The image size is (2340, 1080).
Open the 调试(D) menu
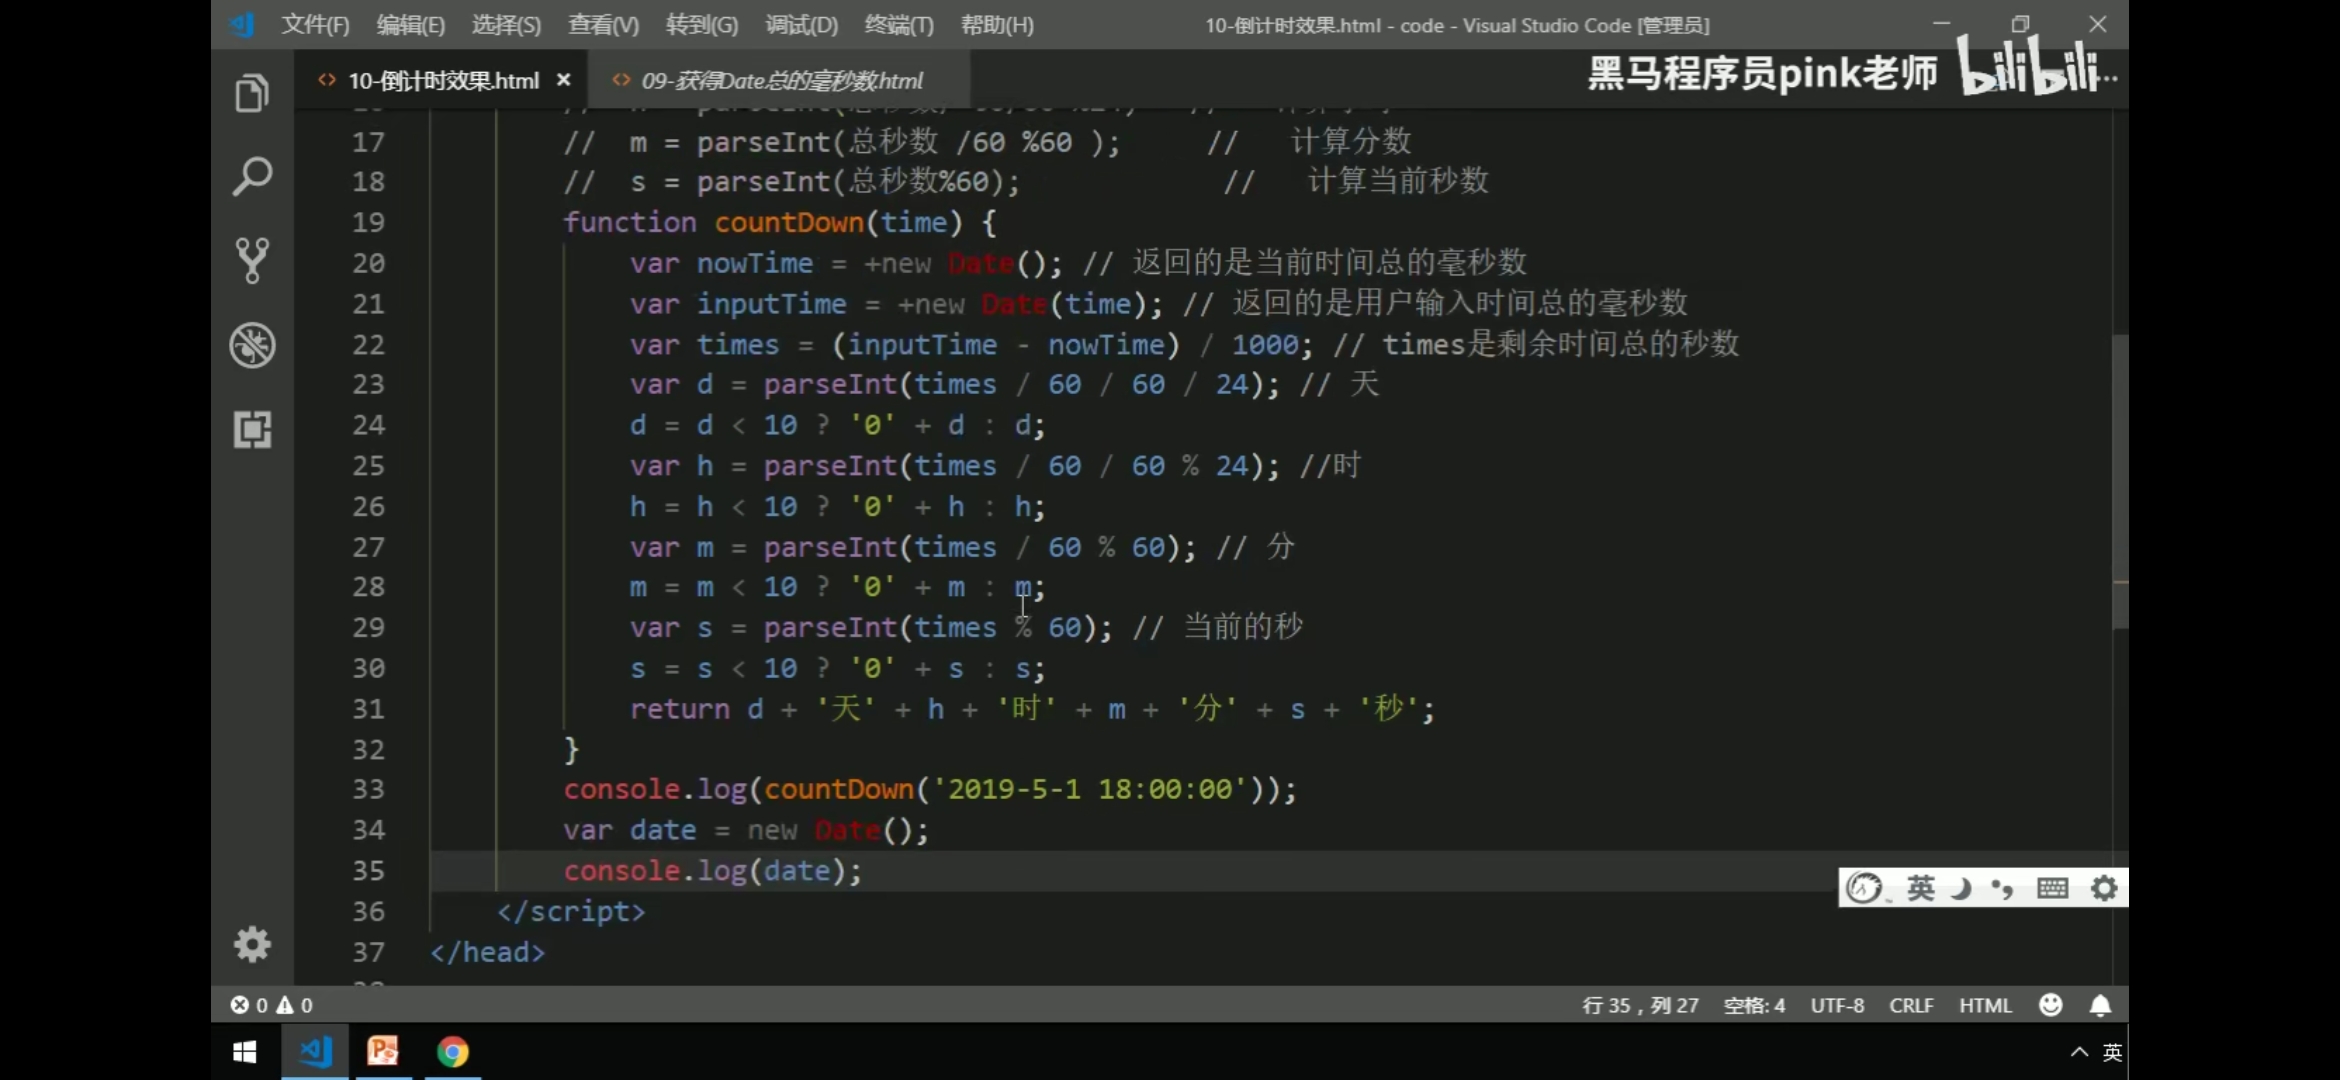[801, 25]
